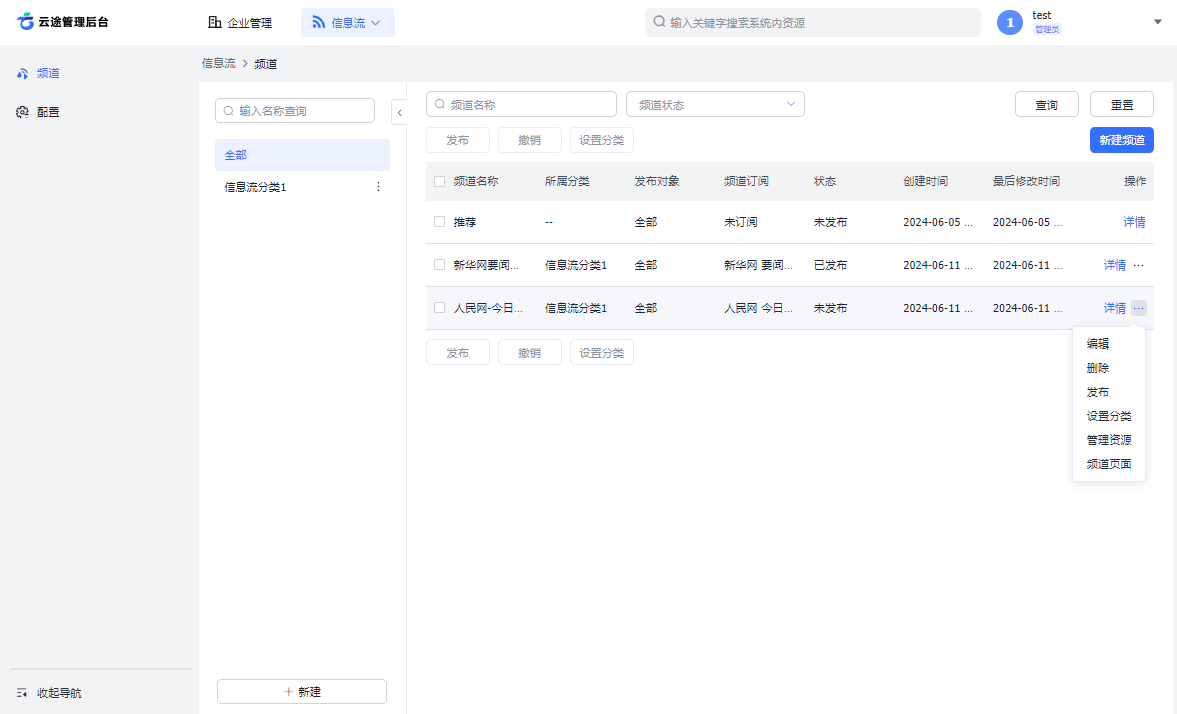Click the 已发布 status of 新华网要闻 row
The width and height of the screenshot is (1177, 714).
[x=830, y=265]
